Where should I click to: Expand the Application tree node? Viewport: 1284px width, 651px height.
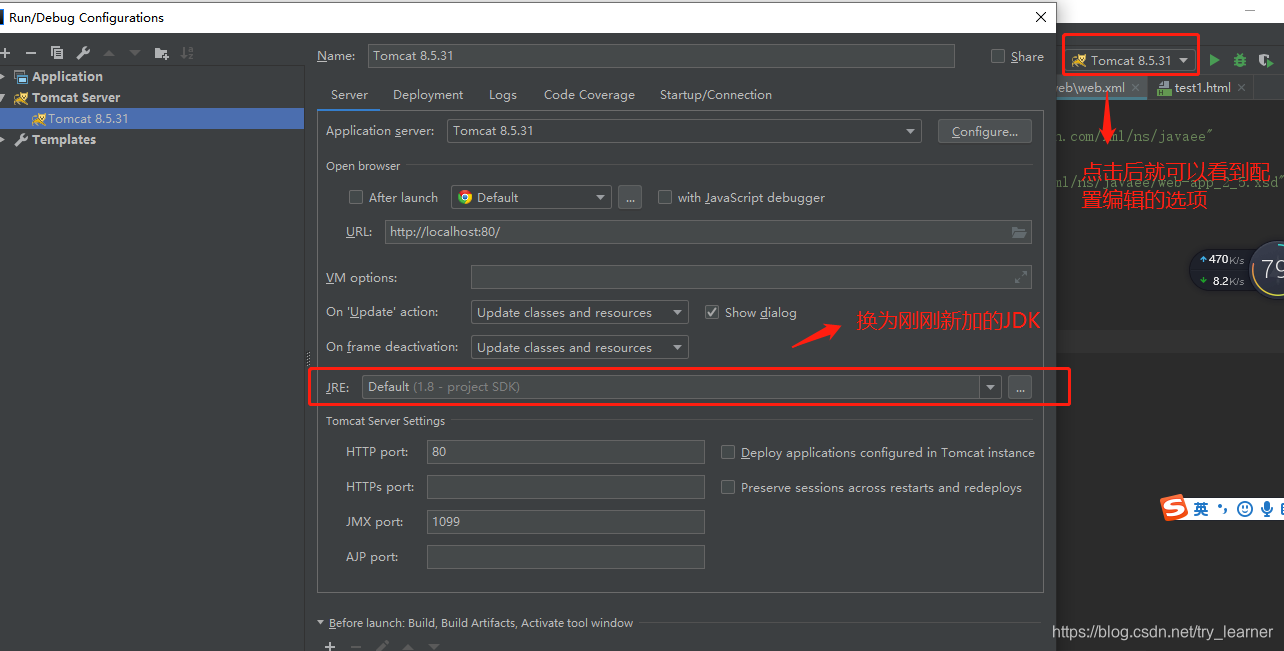[4, 77]
